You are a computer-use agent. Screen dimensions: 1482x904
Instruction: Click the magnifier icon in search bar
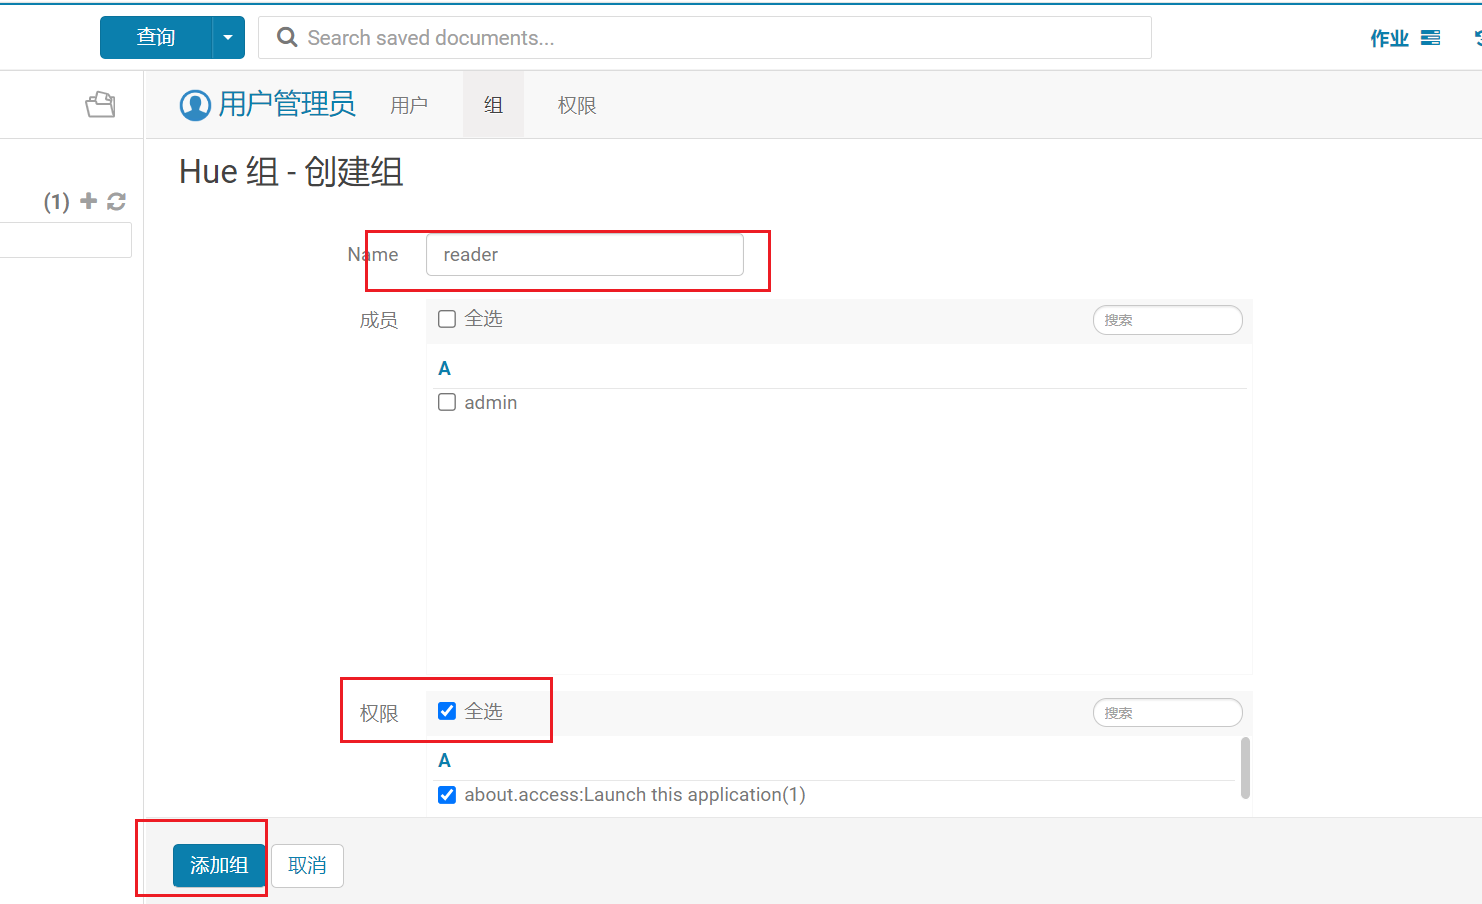click(x=287, y=38)
